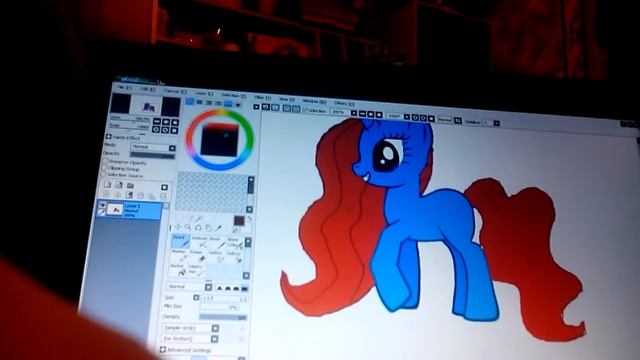Open the Window menu
640x360 pixels.
[314, 101]
